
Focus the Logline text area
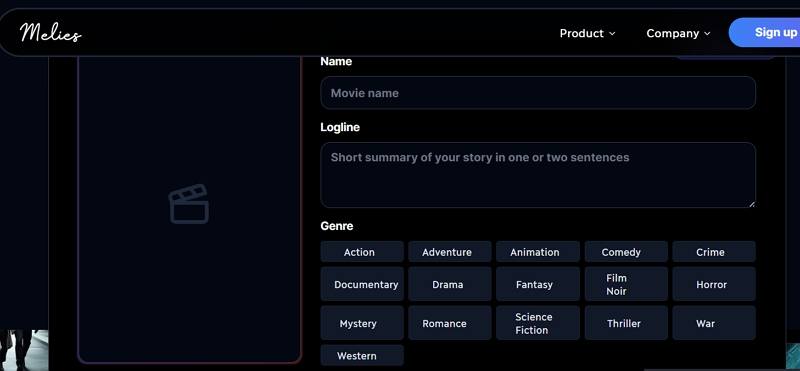click(538, 175)
